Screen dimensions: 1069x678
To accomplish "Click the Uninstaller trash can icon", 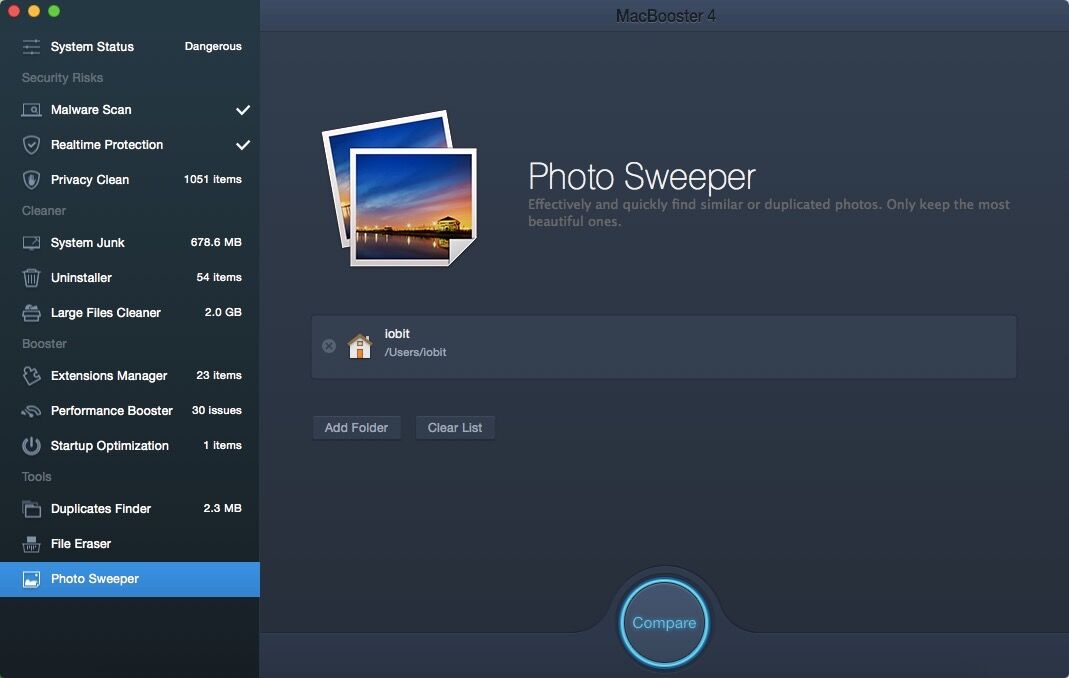I will [31, 278].
